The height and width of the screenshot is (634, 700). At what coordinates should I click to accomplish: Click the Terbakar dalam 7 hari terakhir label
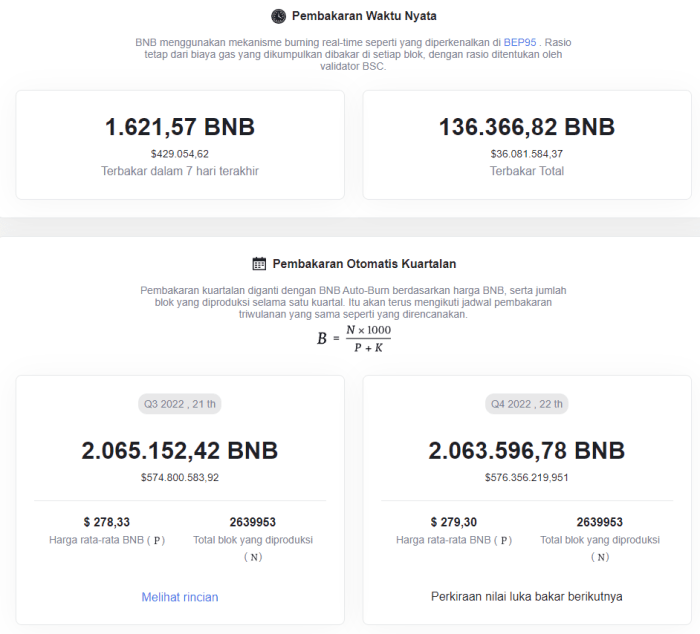(180, 171)
